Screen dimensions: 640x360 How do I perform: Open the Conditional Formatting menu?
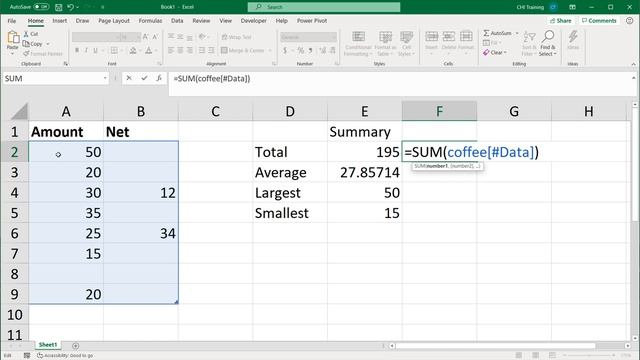pyautogui.click(x=358, y=44)
